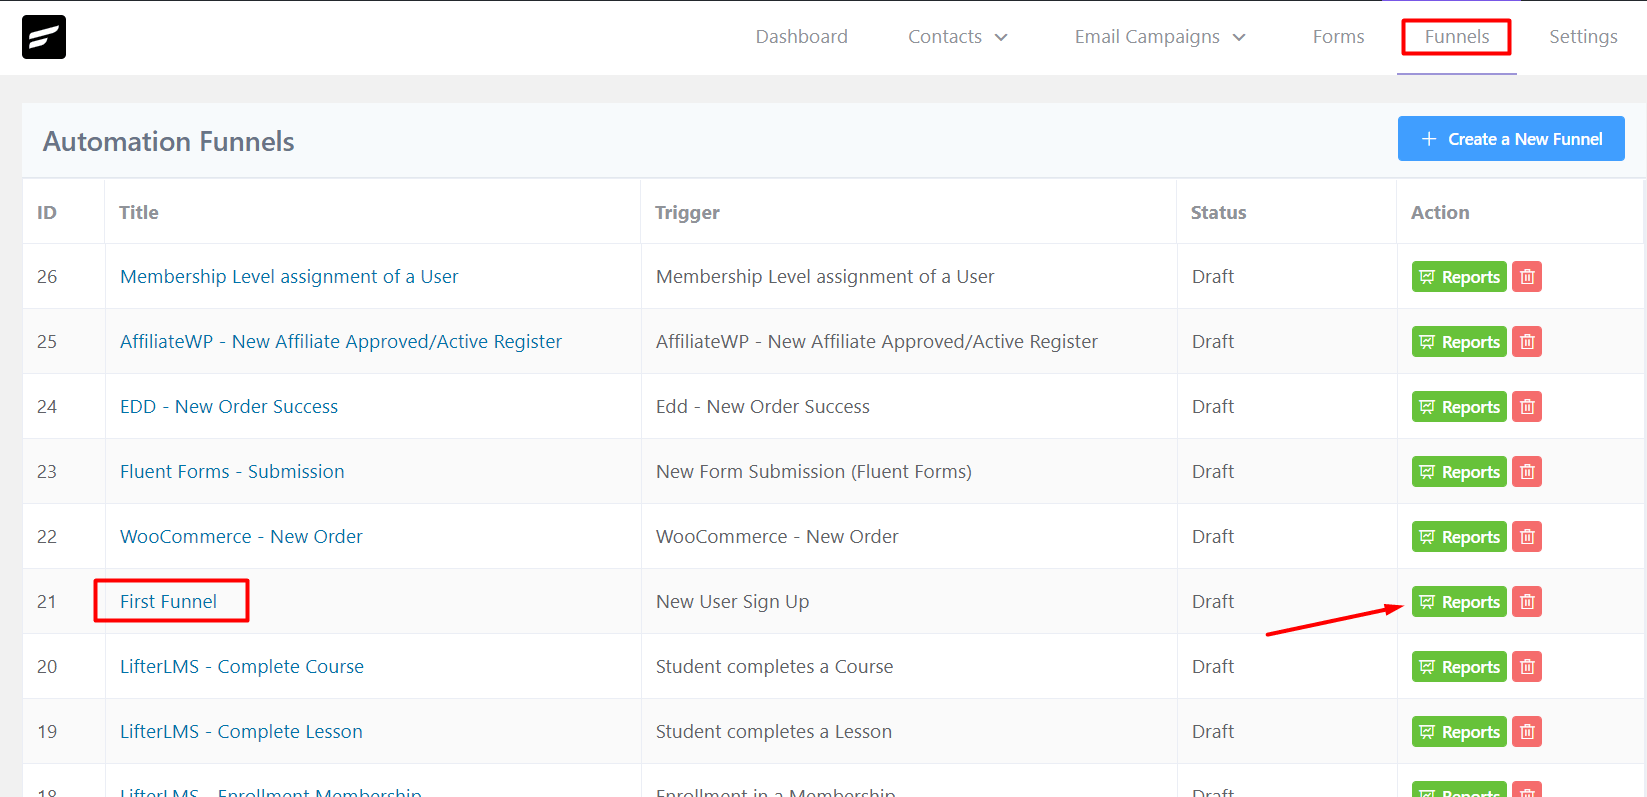Viewport: 1647px width, 797px height.
Task: Open LifterLMS - Complete Lesson funnel link
Action: tap(241, 732)
